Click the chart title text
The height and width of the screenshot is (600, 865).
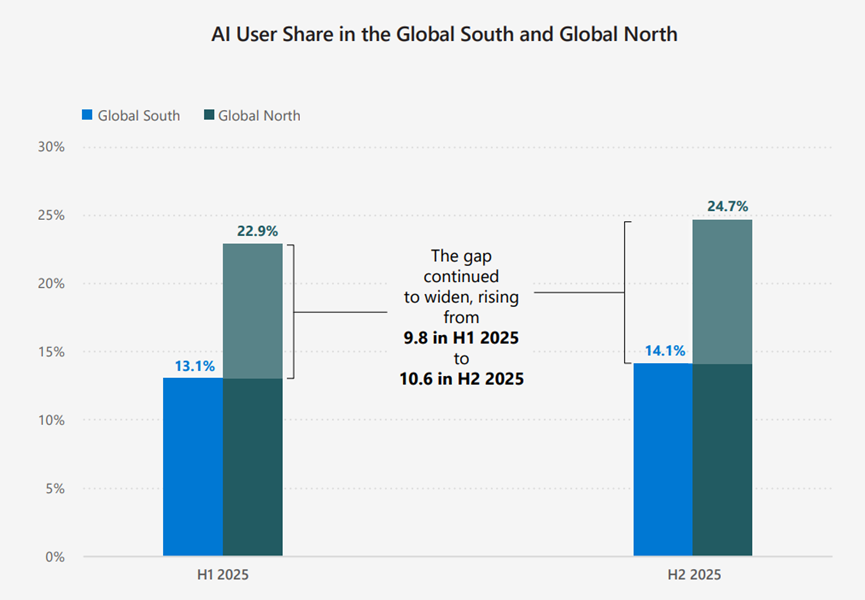tap(444, 34)
